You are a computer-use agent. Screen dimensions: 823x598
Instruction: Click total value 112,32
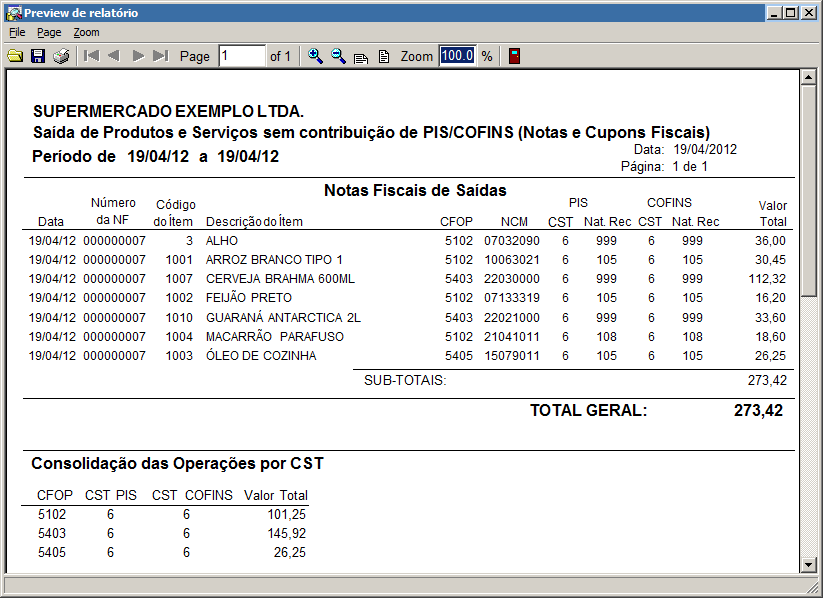[767, 278]
